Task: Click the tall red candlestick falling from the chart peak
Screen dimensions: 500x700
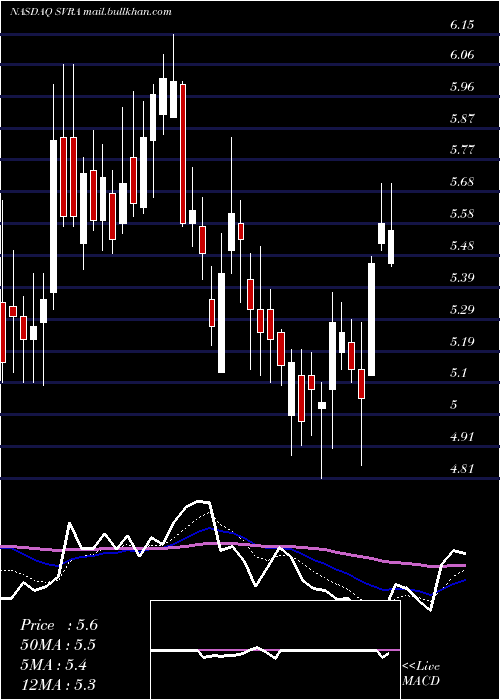Action: pyautogui.click(x=183, y=154)
